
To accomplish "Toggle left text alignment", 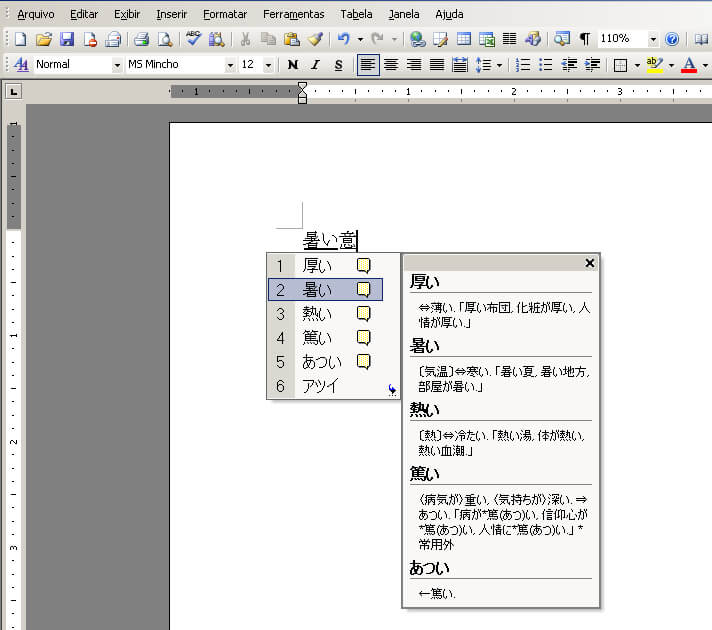I will pyautogui.click(x=368, y=64).
